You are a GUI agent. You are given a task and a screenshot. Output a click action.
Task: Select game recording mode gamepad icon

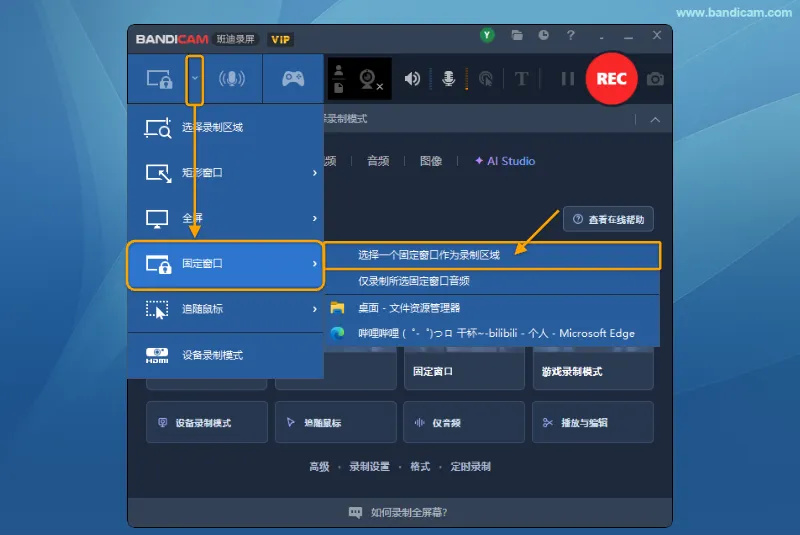[293, 79]
